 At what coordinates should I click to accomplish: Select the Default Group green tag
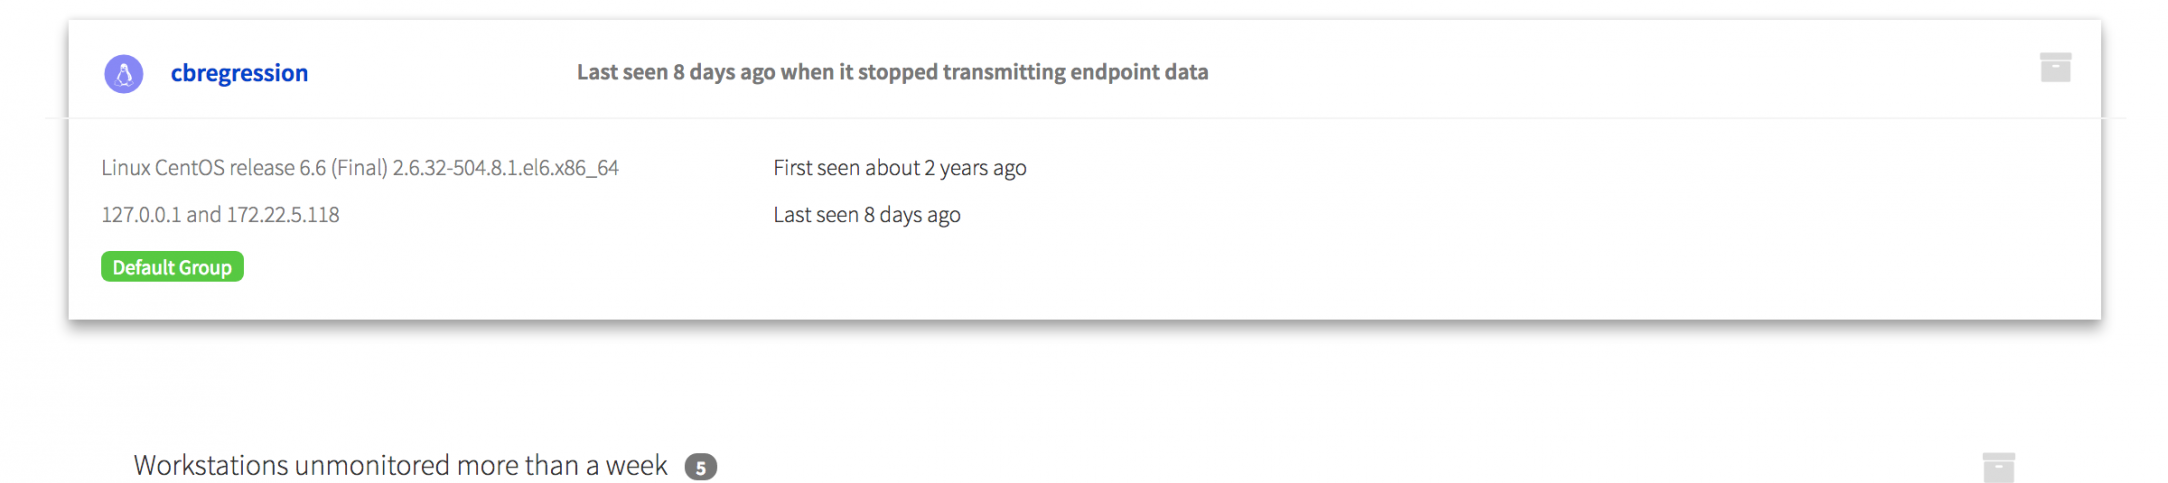coord(172,267)
